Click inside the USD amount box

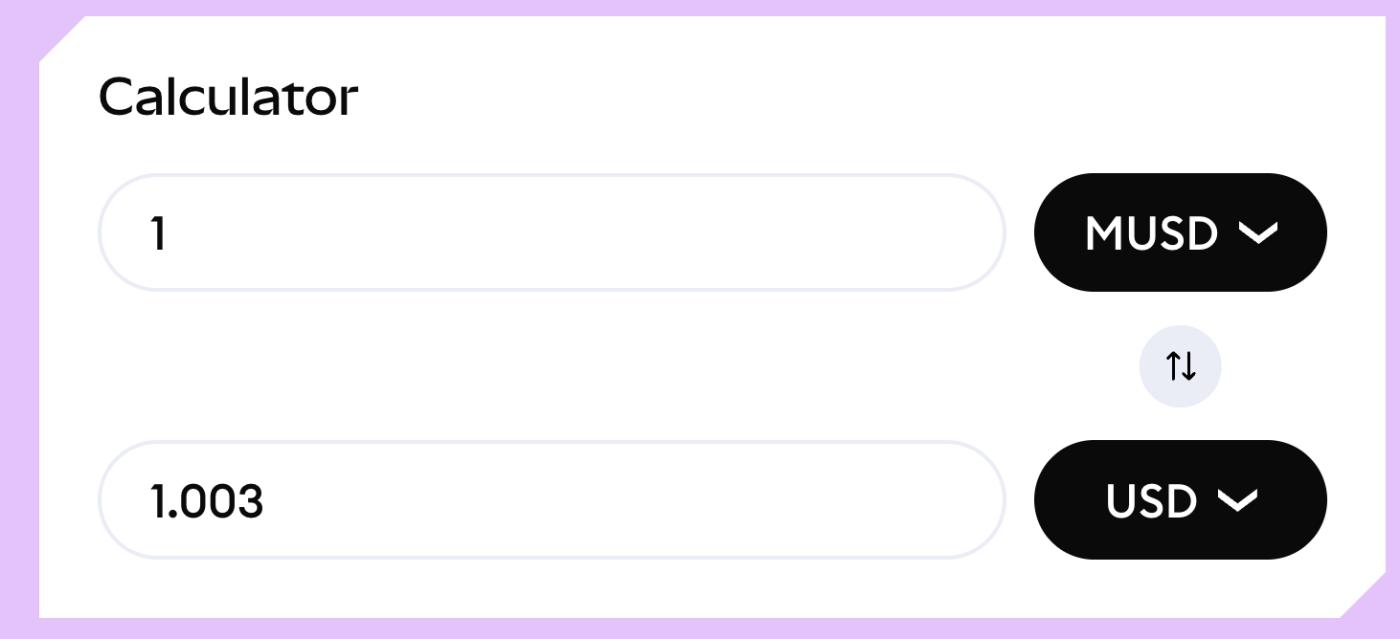[x=551, y=499]
